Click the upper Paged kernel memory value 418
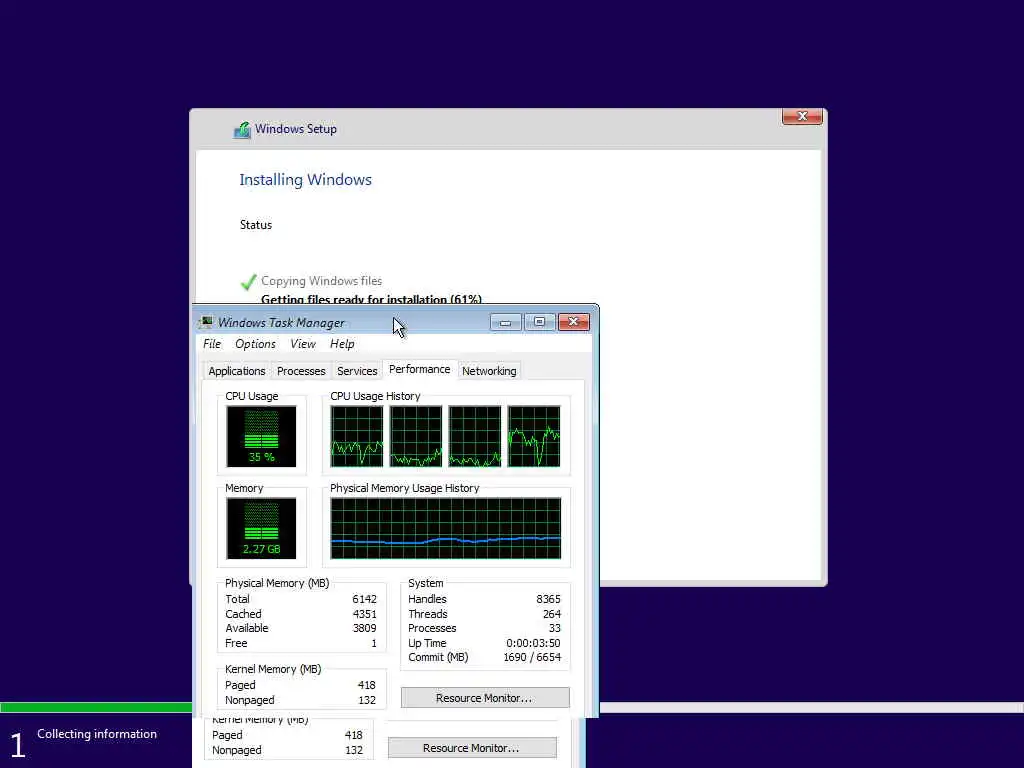This screenshot has width=1024, height=768. (x=366, y=685)
